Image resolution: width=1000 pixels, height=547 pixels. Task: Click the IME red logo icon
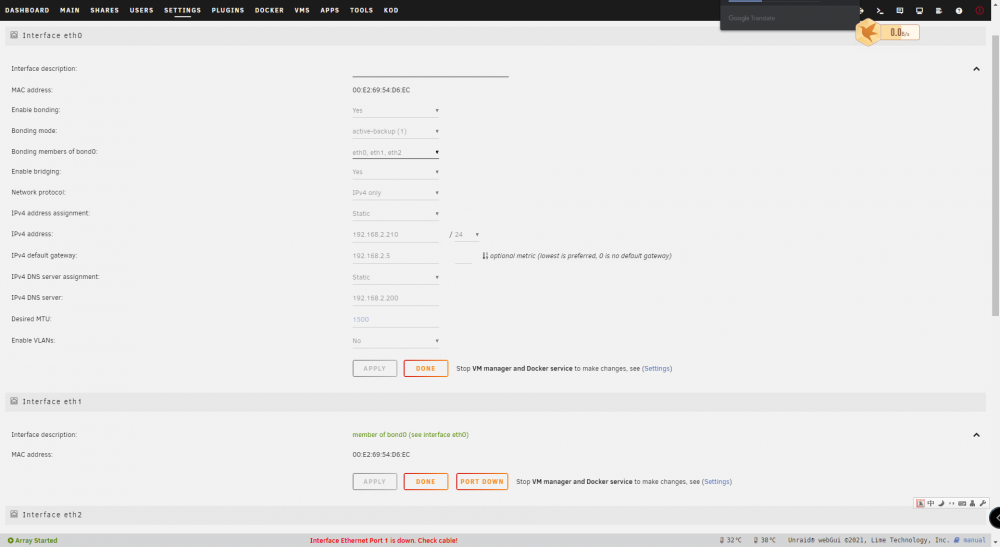click(920, 503)
